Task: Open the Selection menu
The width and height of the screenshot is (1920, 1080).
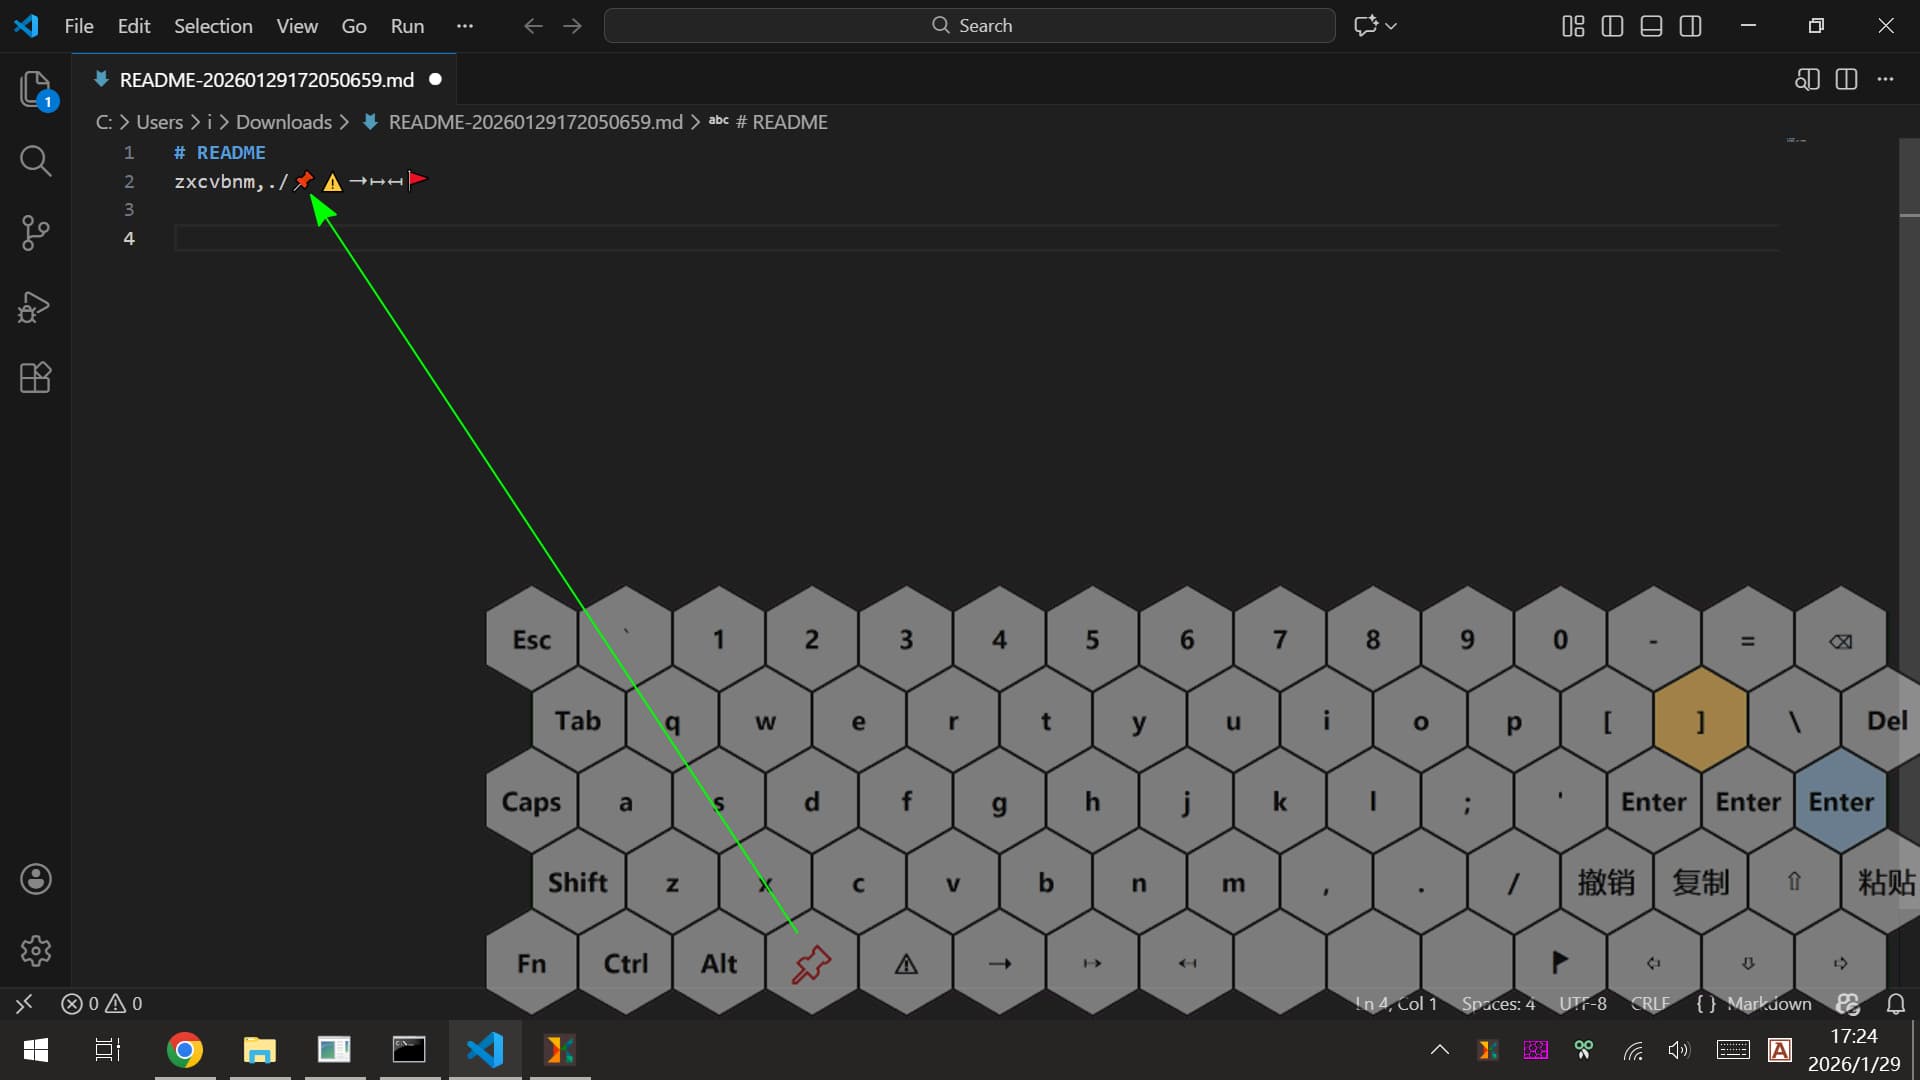Action: [x=213, y=26]
